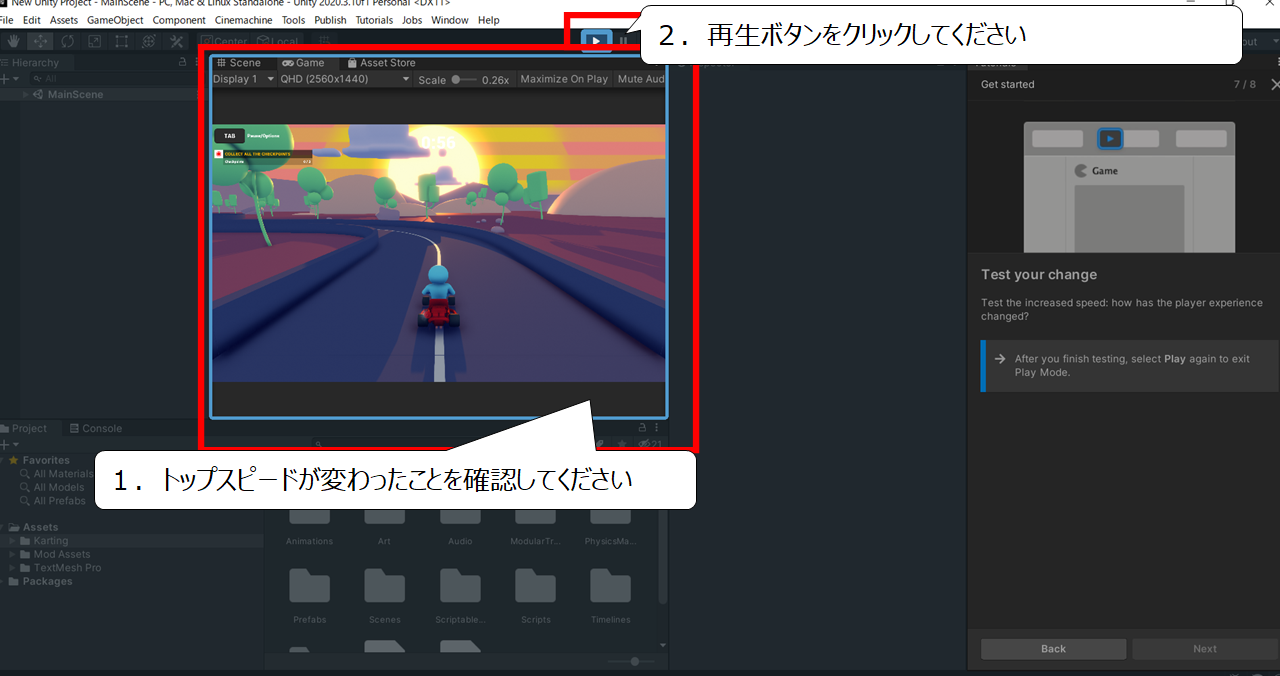
Task: Open the Art folder thumbnail
Action: (384, 518)
